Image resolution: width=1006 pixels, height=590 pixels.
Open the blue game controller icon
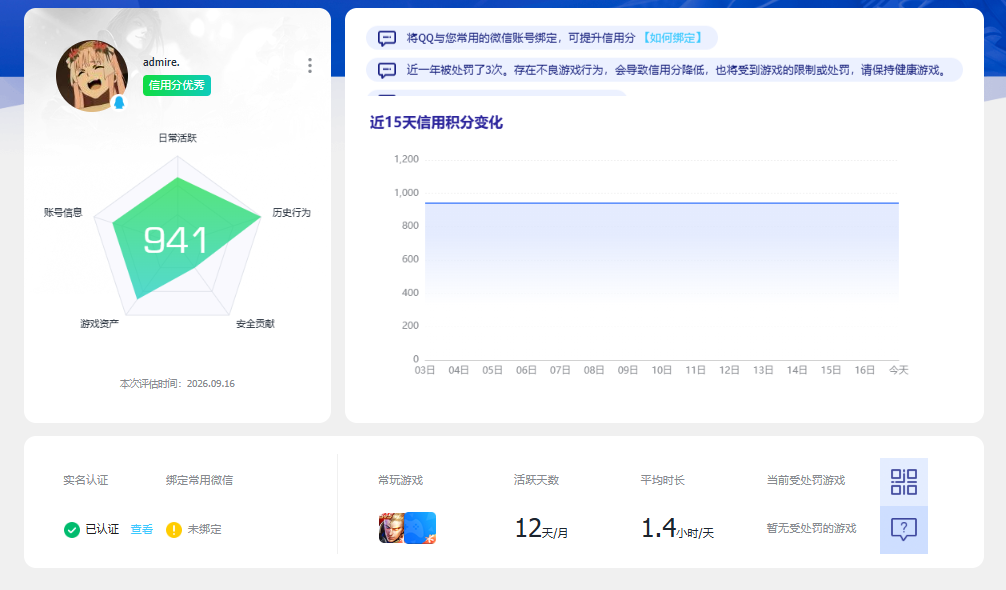420,528
